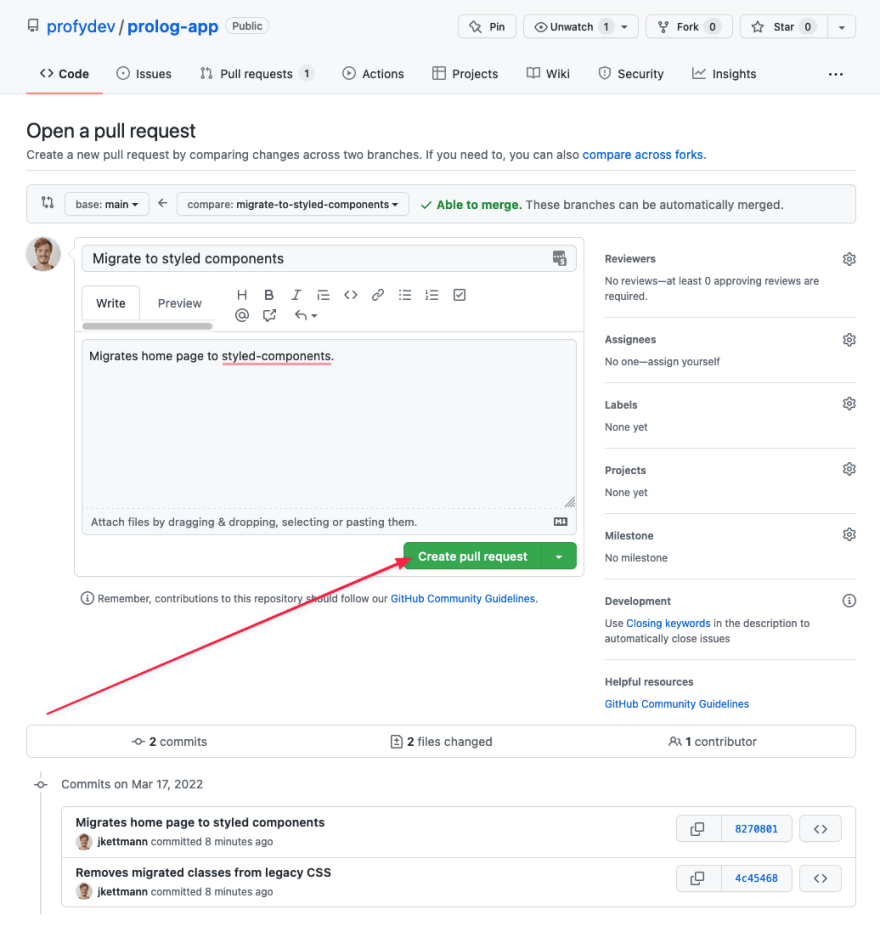Click the pull request description textarea
The height and width of the screenshot is (926, 880).
click(x=329, y=423)
